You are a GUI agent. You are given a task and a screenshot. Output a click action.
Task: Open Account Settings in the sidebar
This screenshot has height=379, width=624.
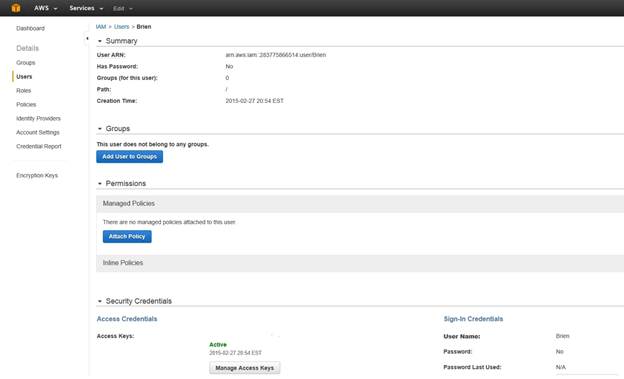coord(37,132)
